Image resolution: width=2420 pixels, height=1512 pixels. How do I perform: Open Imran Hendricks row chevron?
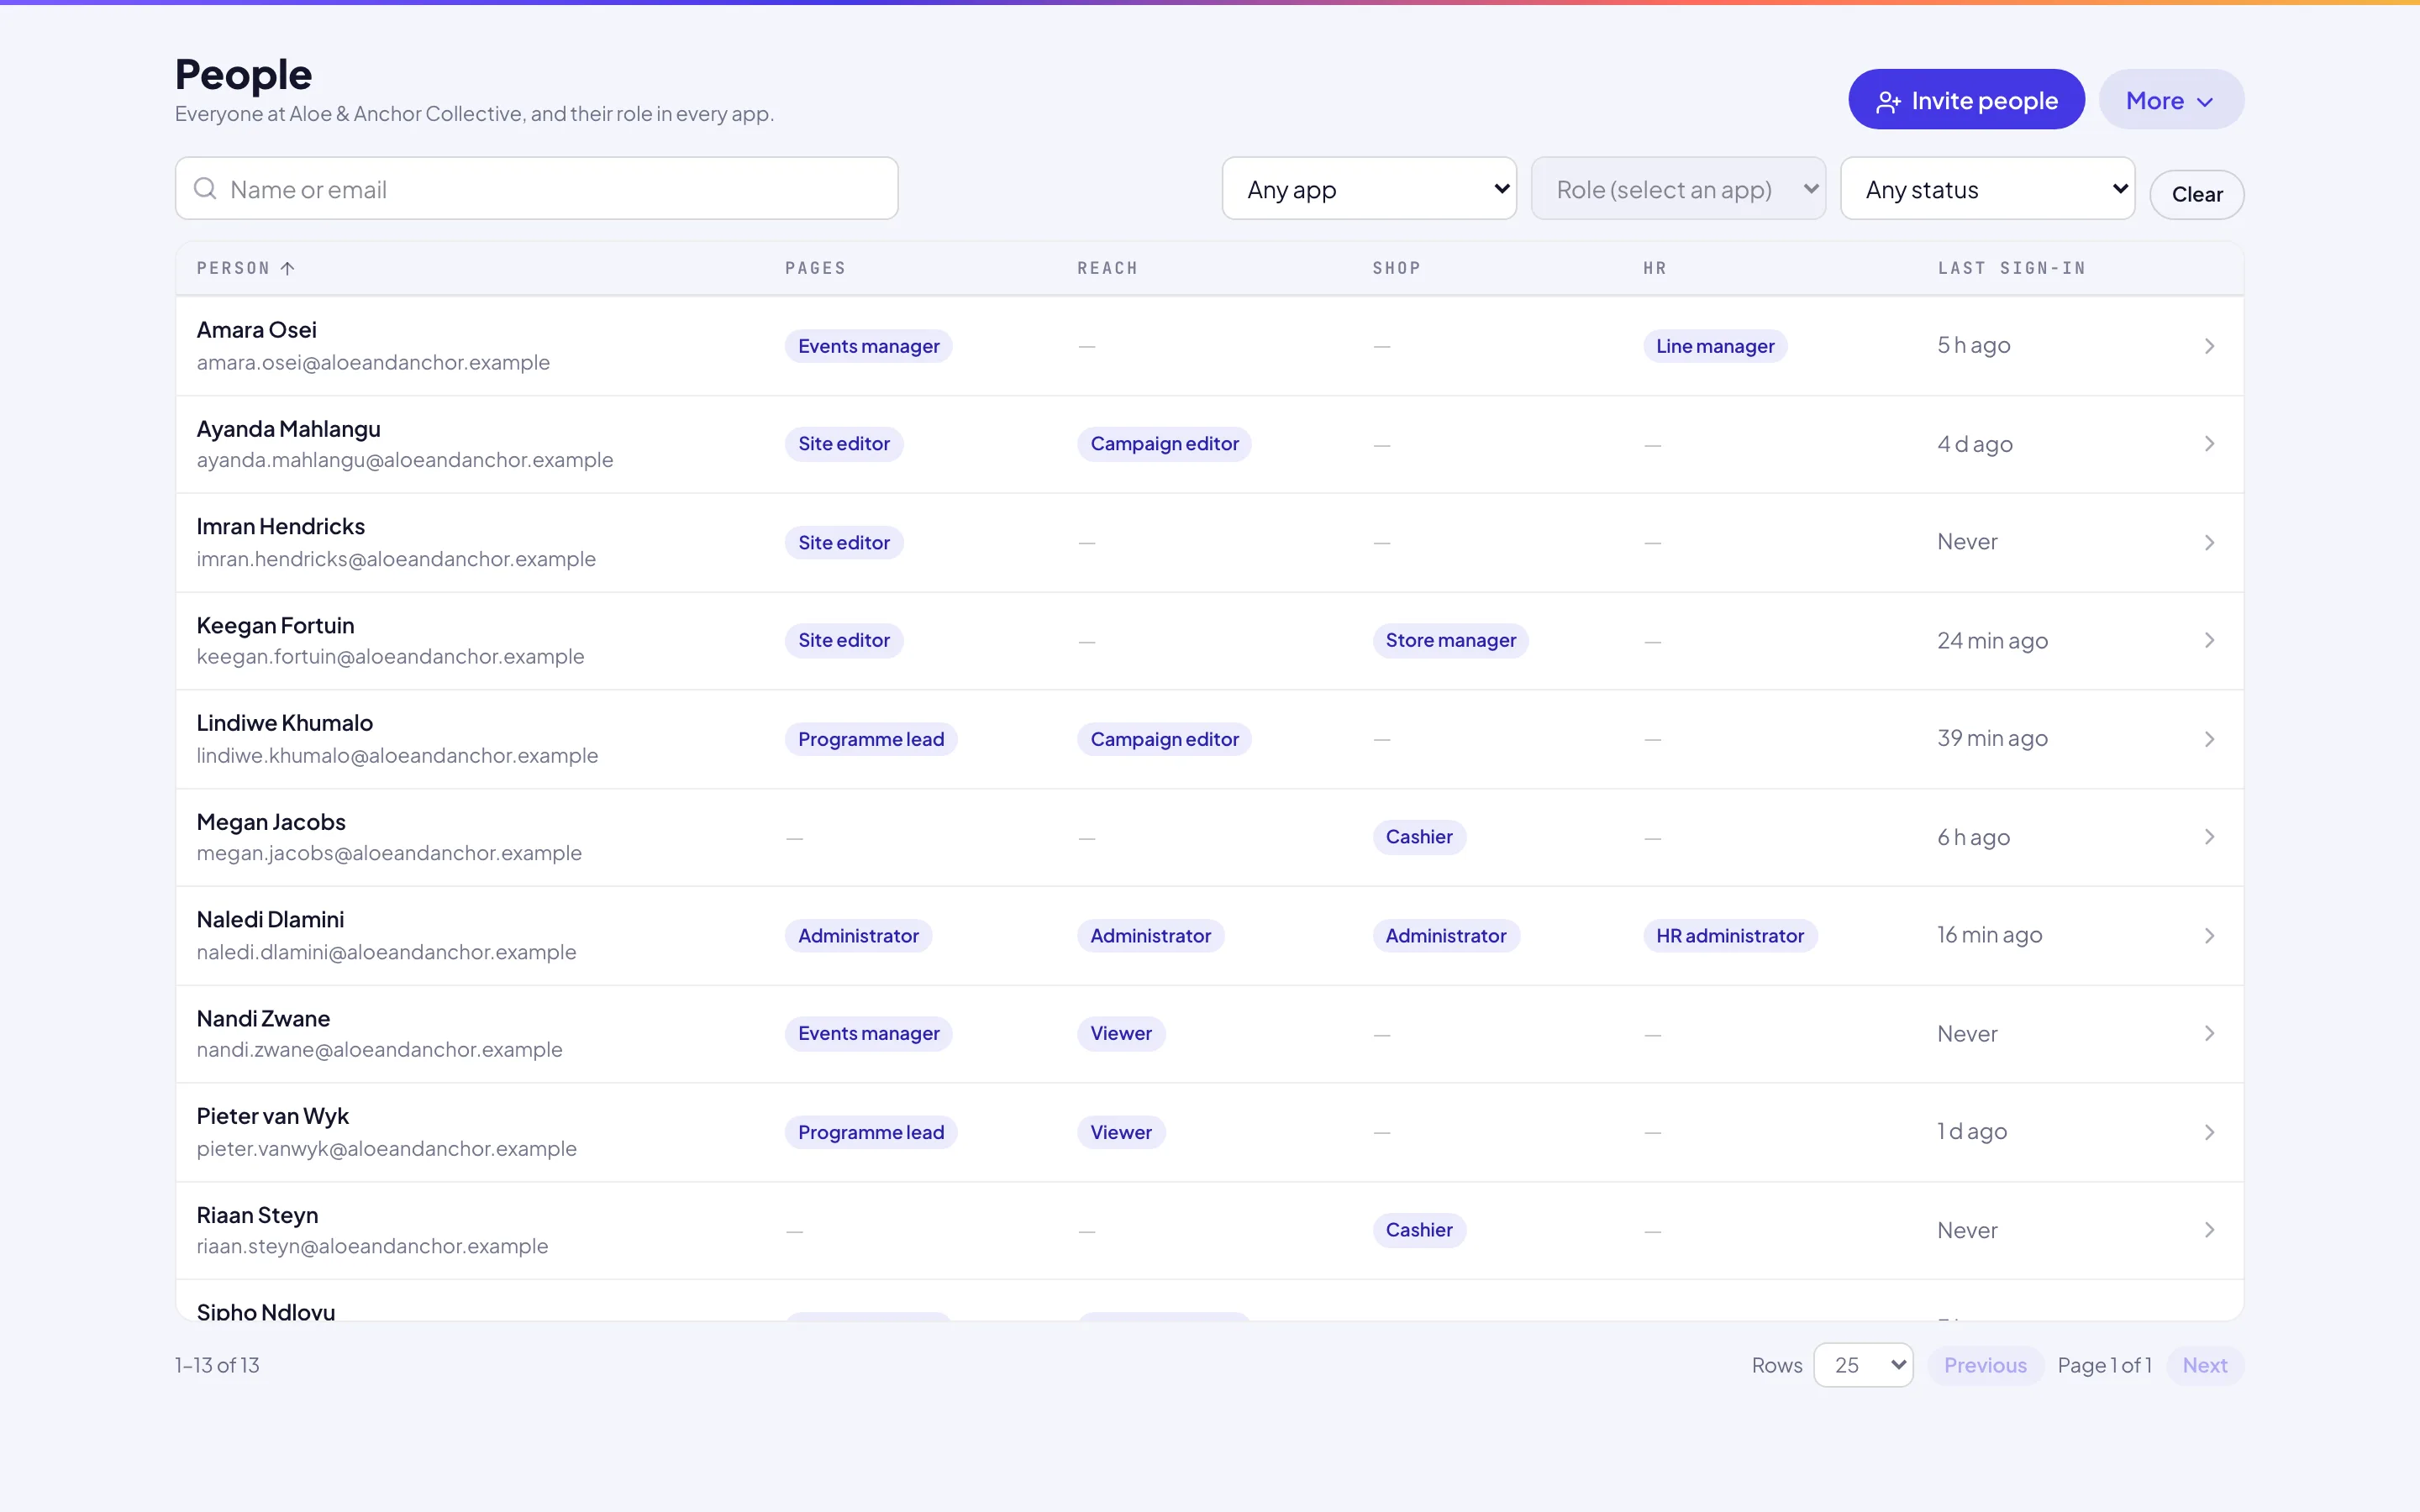point(2209,542)
